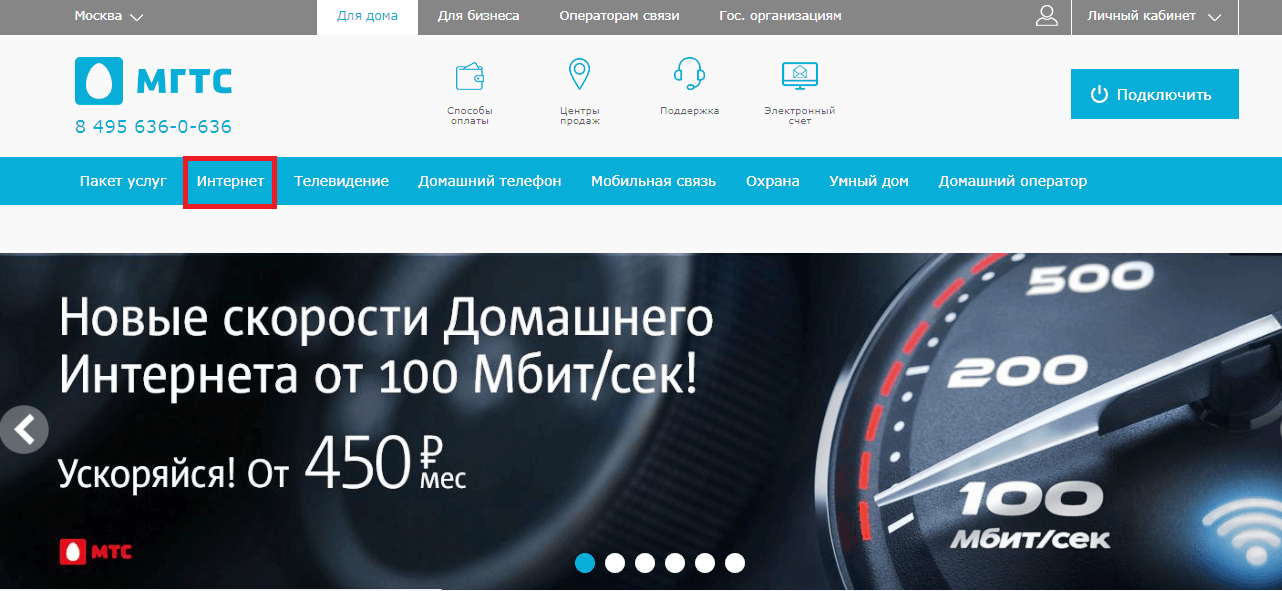The height and width of the screenshot is (591, 1282).
Task: Switch to the Для бизнеса tab
Action: click(x=478, y=16)
